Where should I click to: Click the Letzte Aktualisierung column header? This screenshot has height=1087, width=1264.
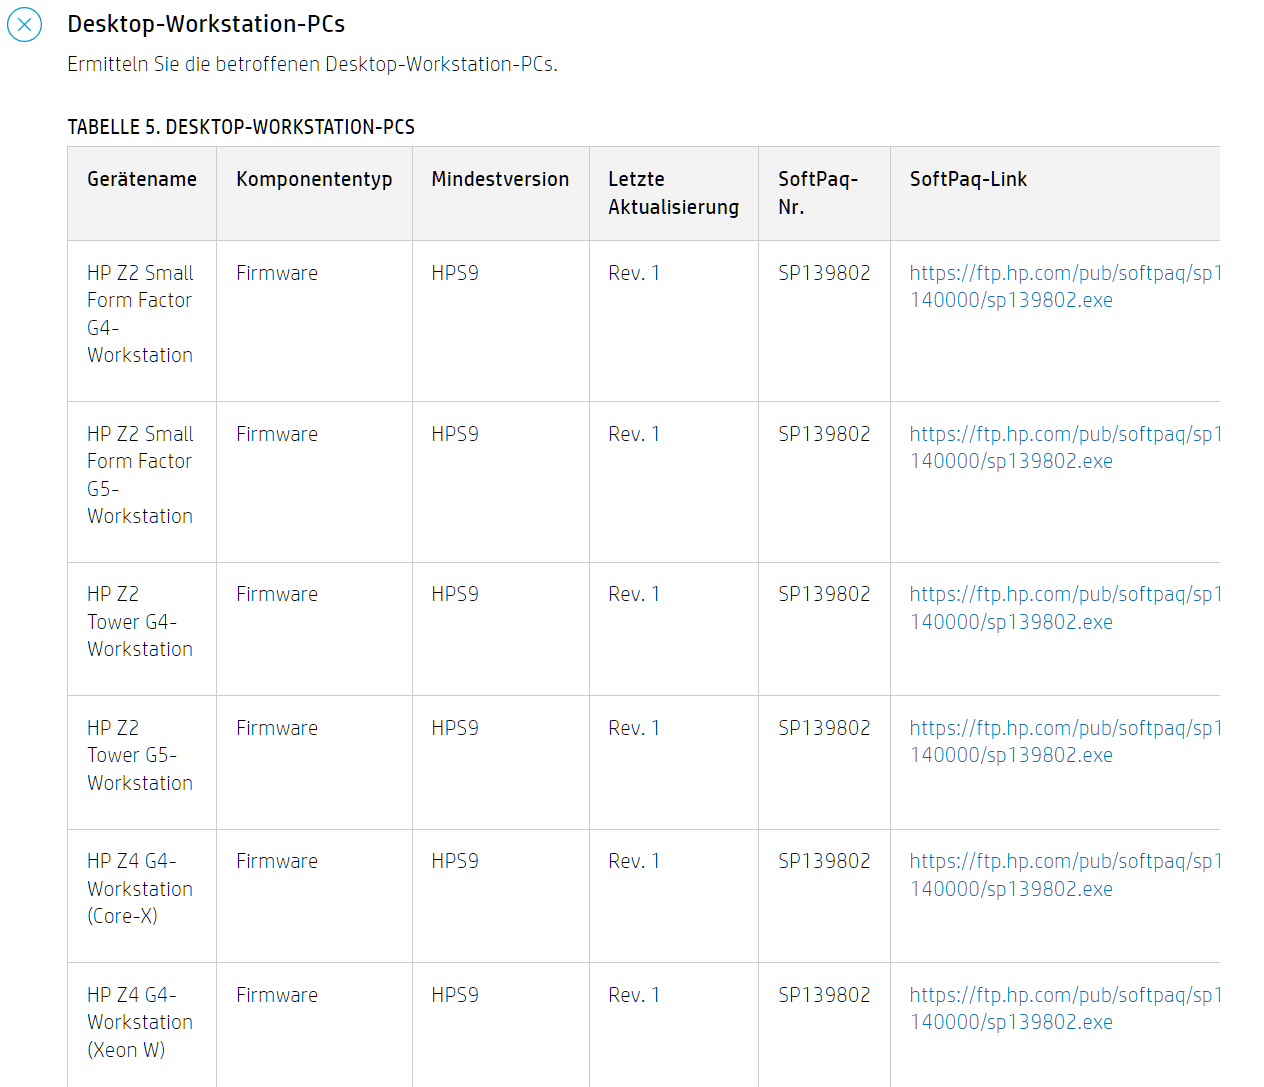673,193
